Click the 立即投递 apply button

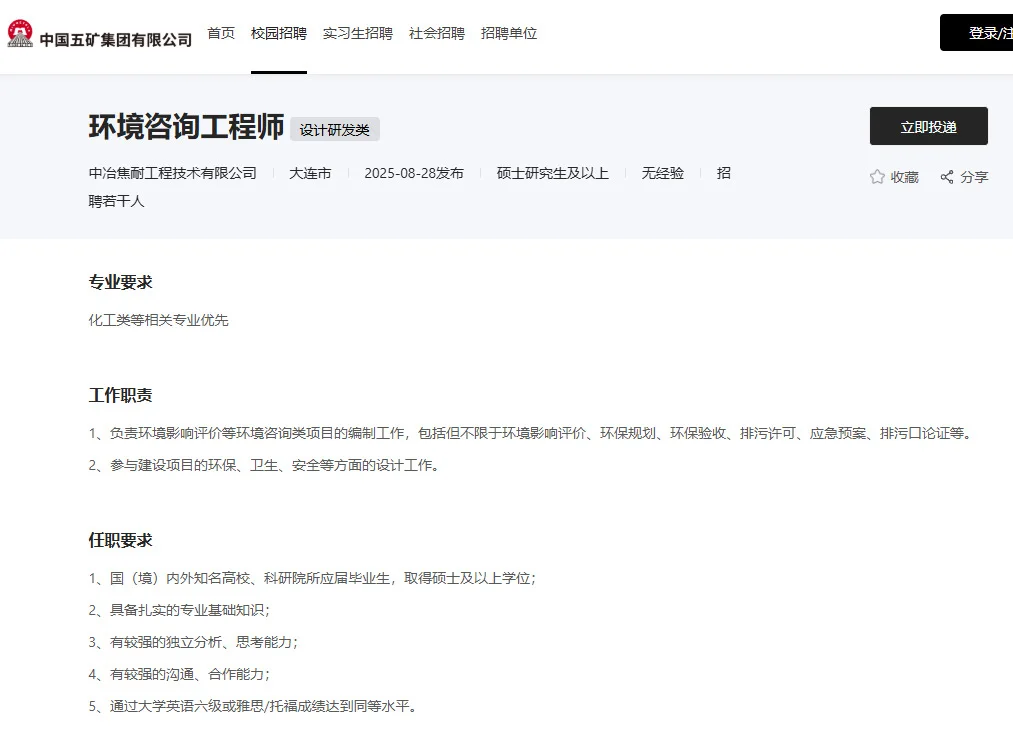point(928,126)
